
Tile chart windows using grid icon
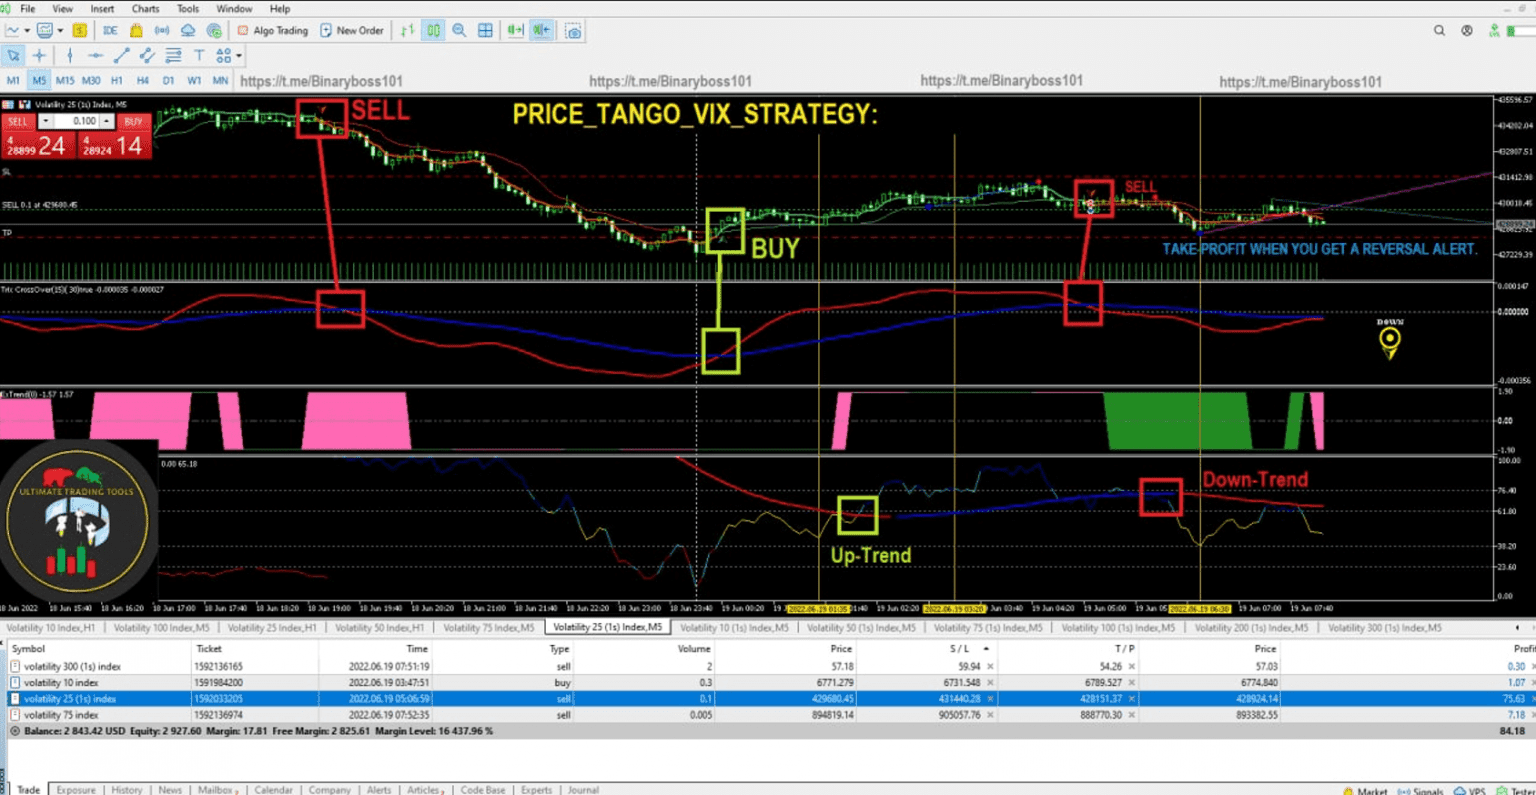point(484,31)
